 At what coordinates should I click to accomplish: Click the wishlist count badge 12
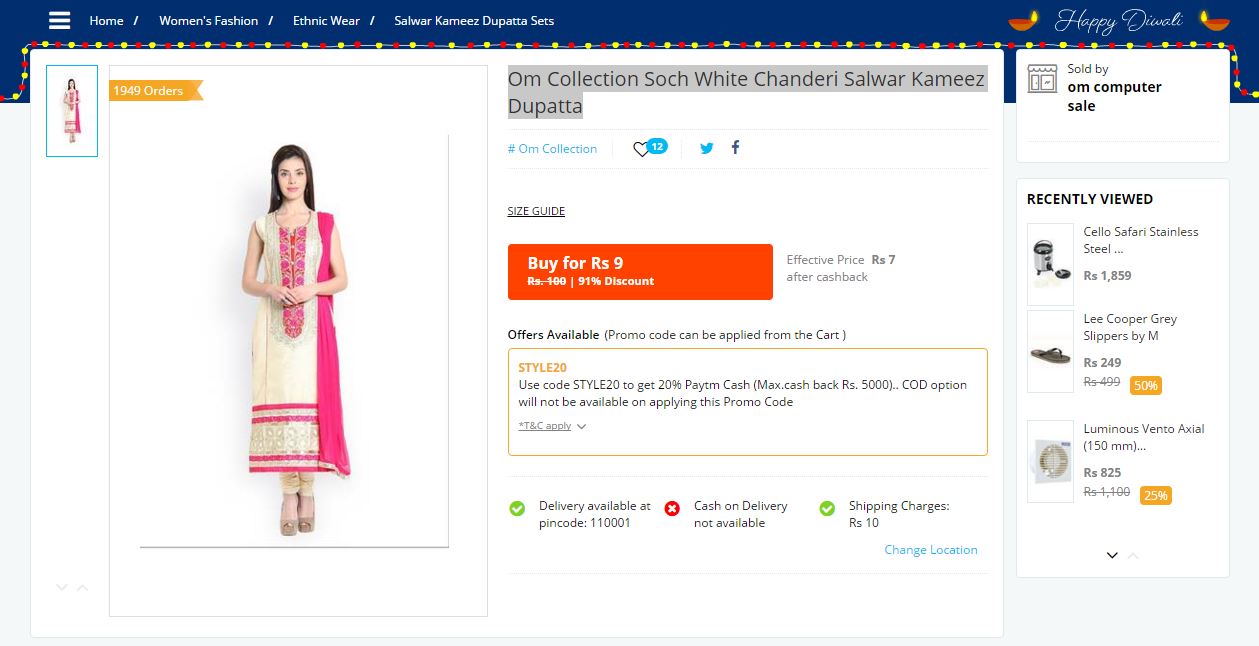coord(657,146)
